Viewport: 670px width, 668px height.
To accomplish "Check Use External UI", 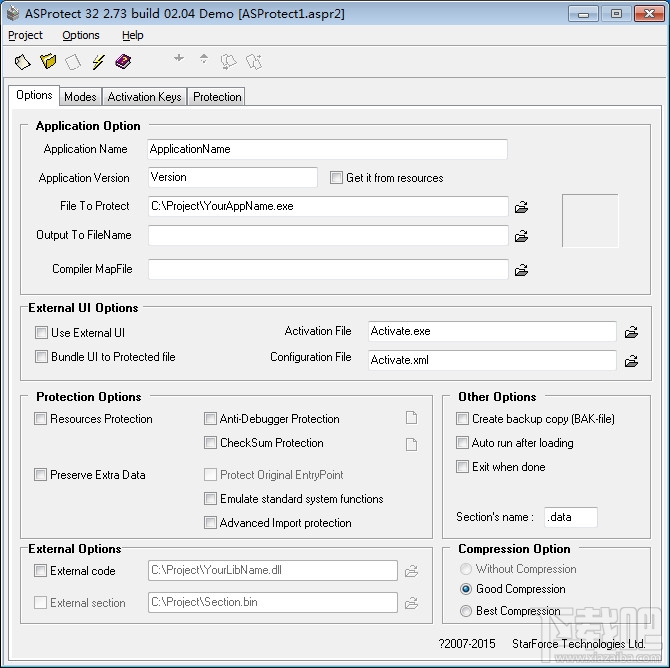I will [x=41, y=333].
